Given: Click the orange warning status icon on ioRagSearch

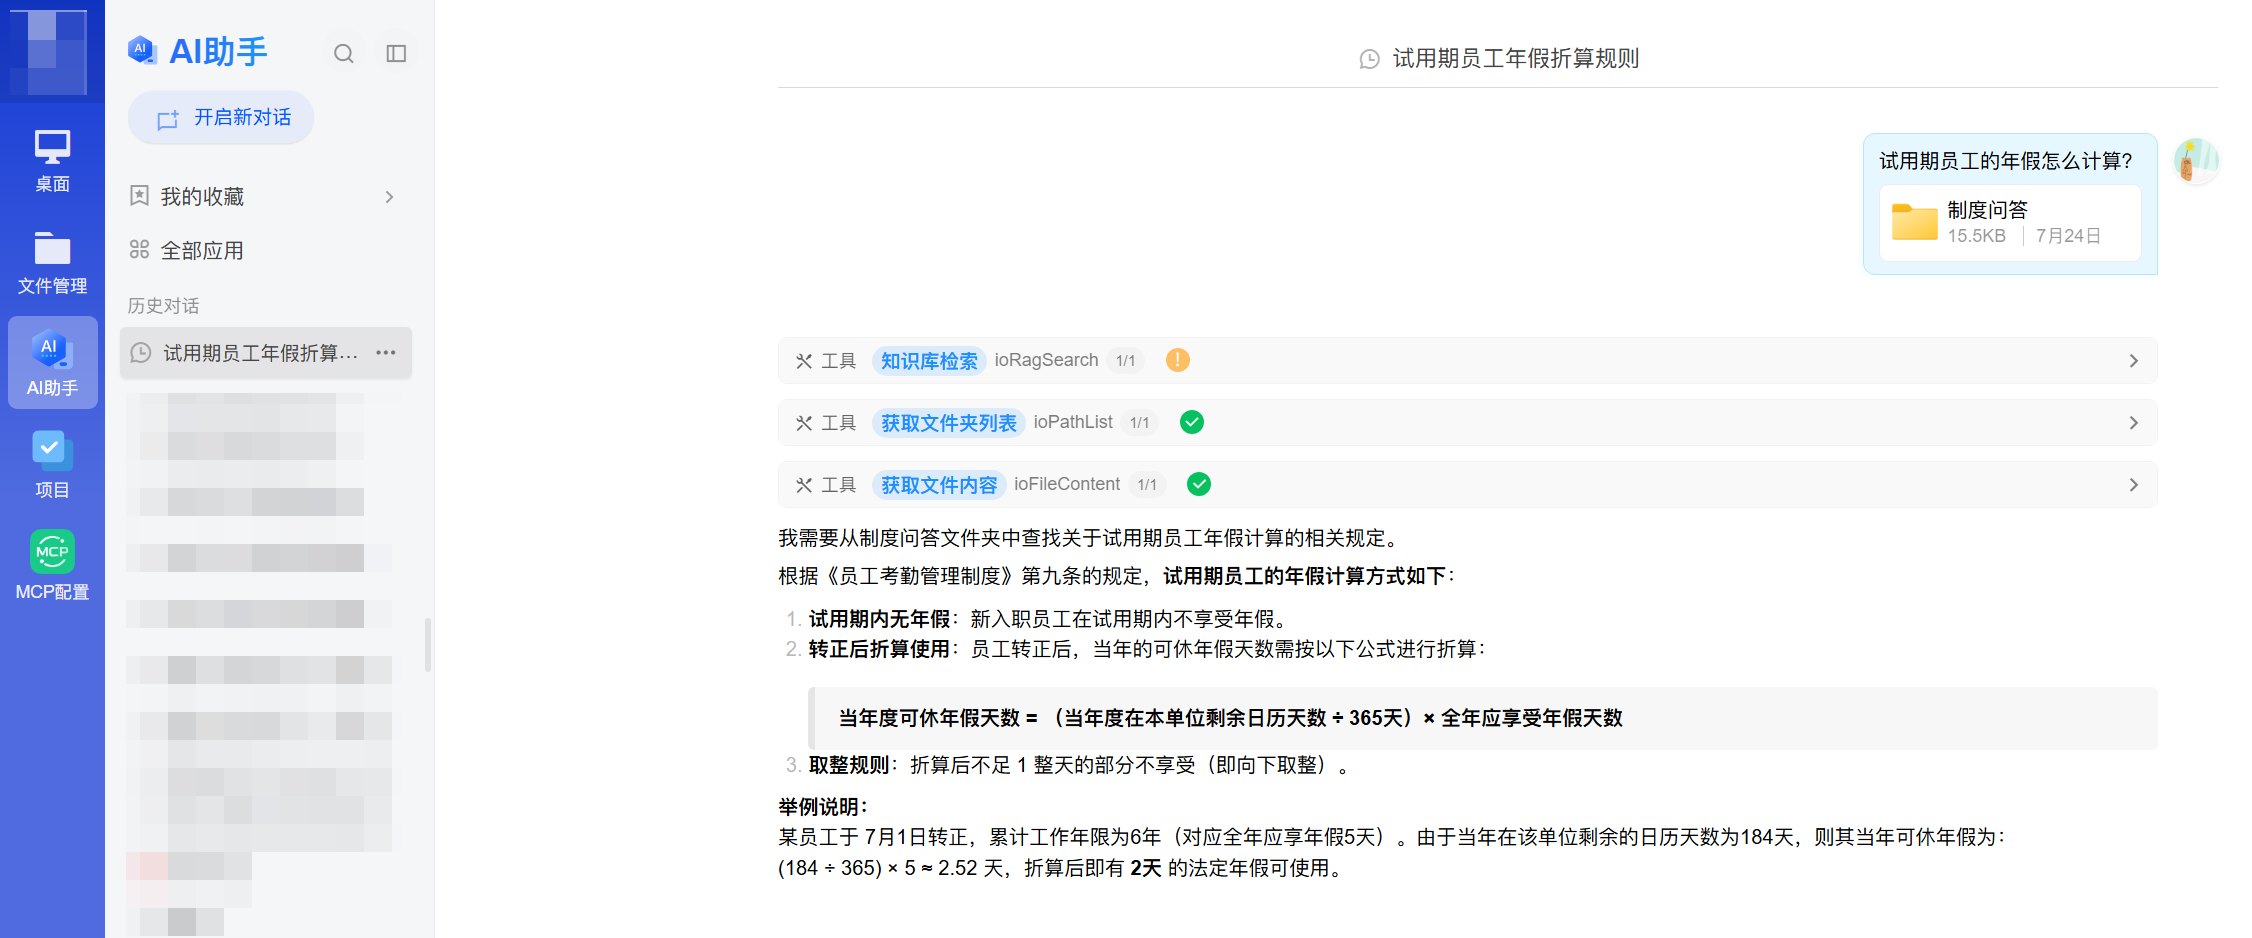Looking at the screenshot, I should point(1178,360).
